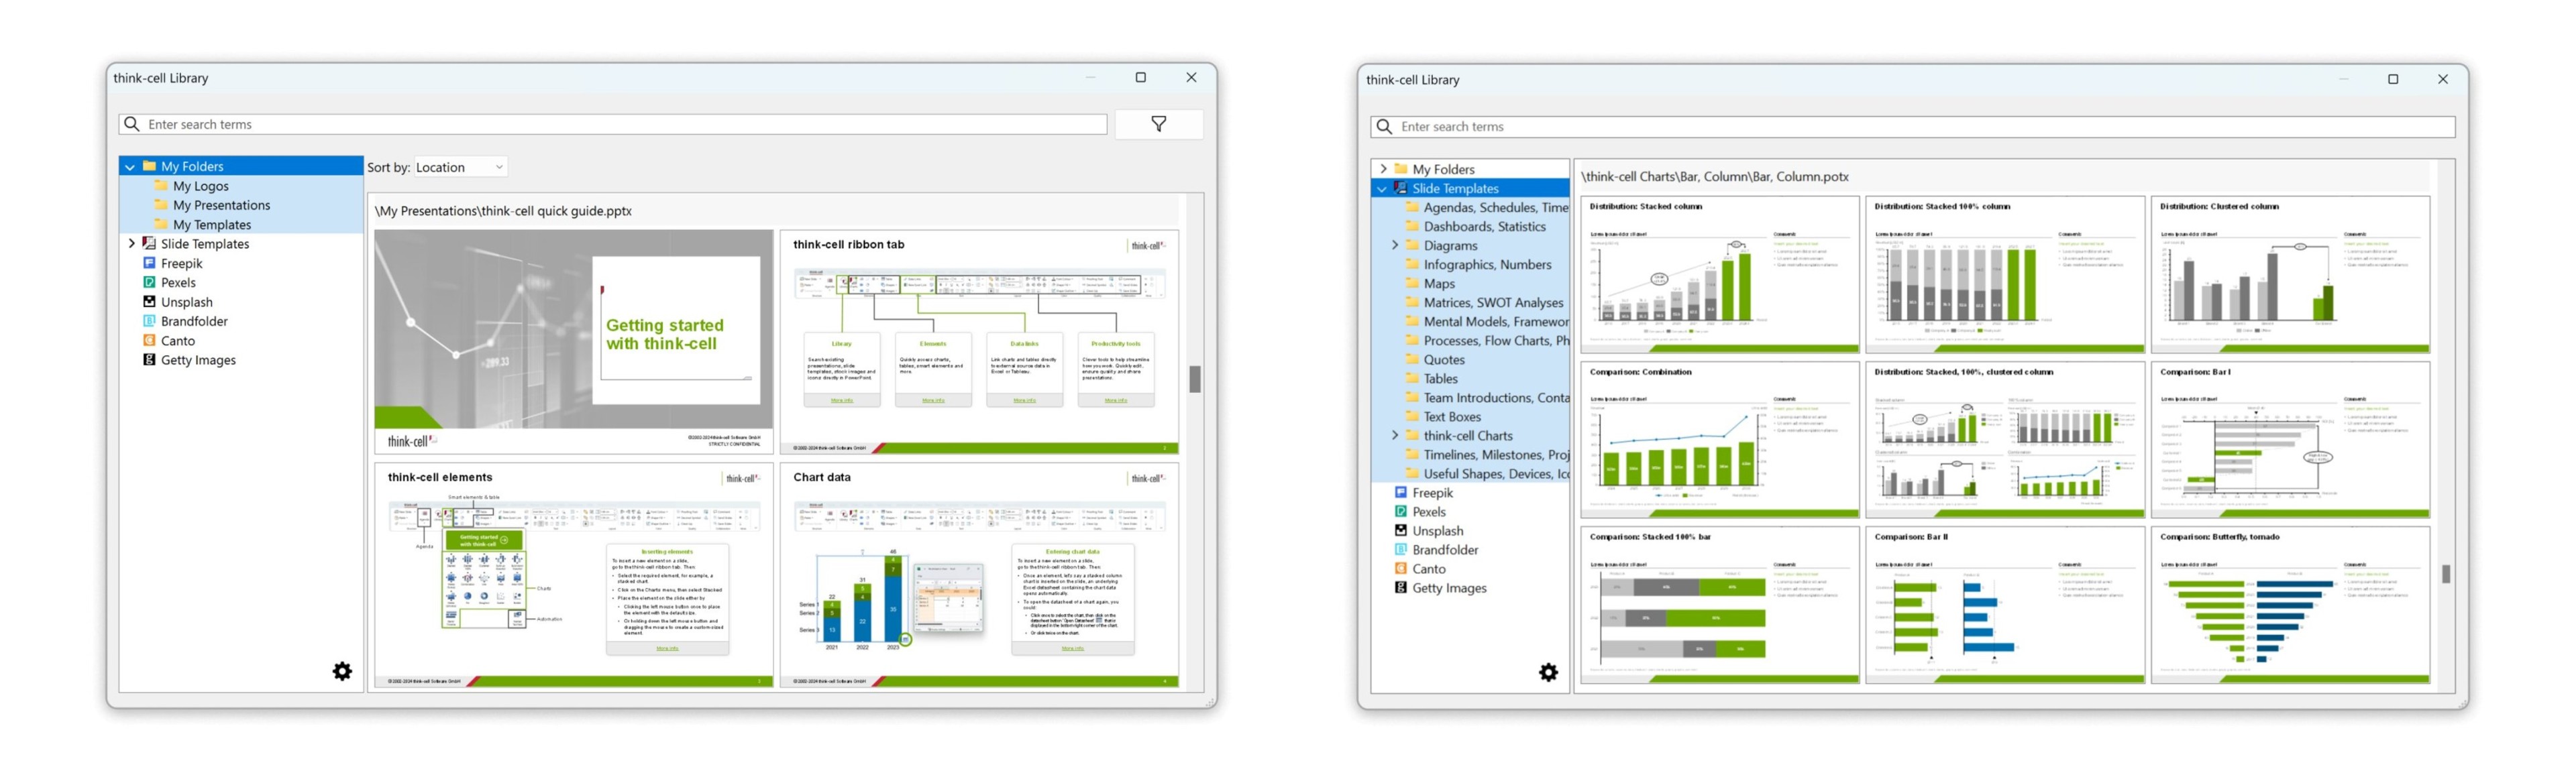
Task: Select Getty Images source in left window
Action: pos(198,360)
